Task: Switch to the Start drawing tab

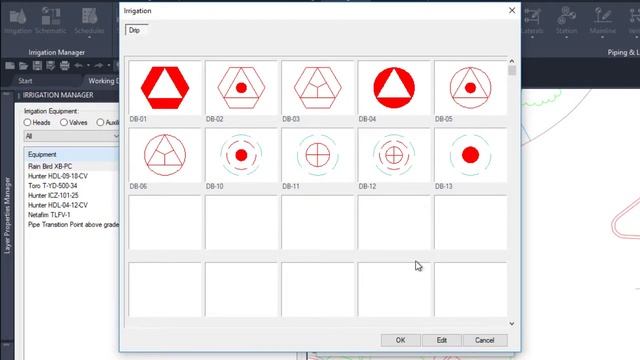Action: 25,81
